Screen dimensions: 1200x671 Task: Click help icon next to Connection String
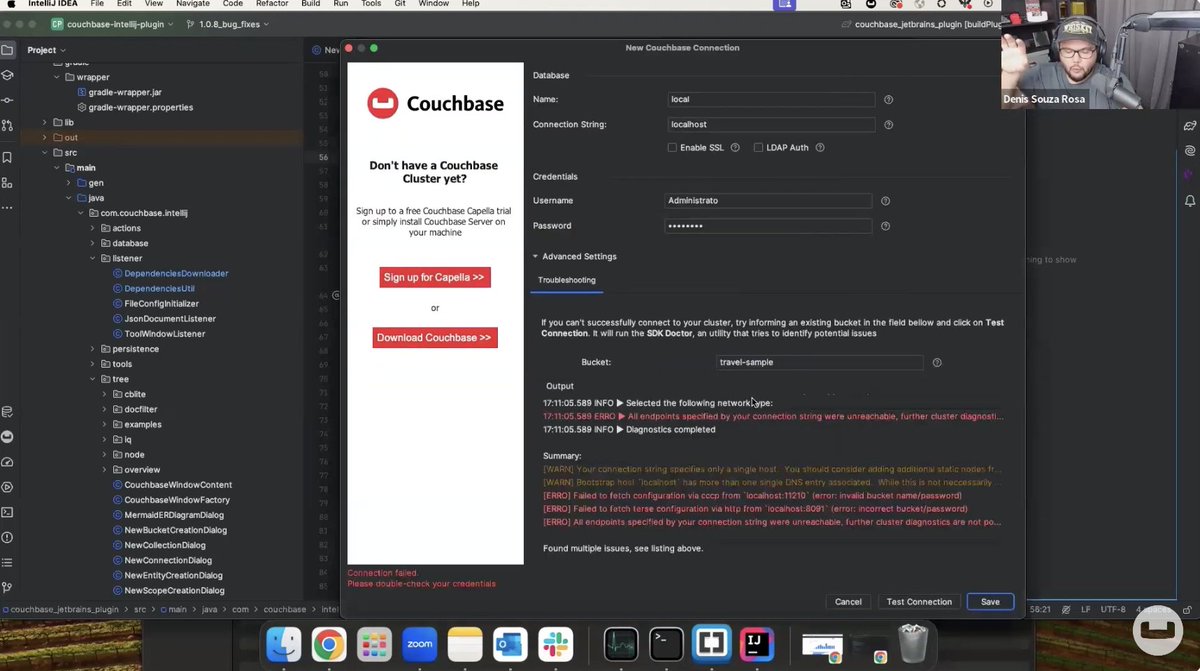pos(888,125)
